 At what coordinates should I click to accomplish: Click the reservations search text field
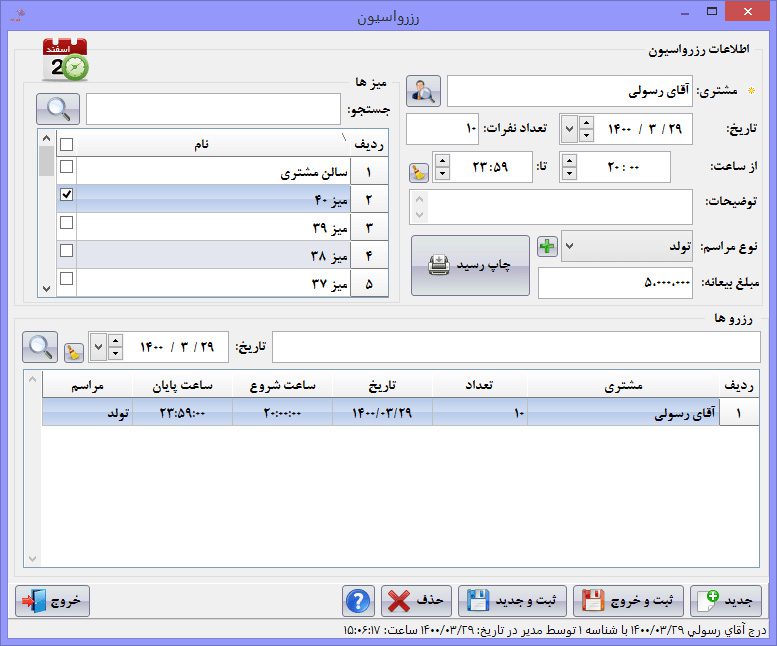click(516, 347)
